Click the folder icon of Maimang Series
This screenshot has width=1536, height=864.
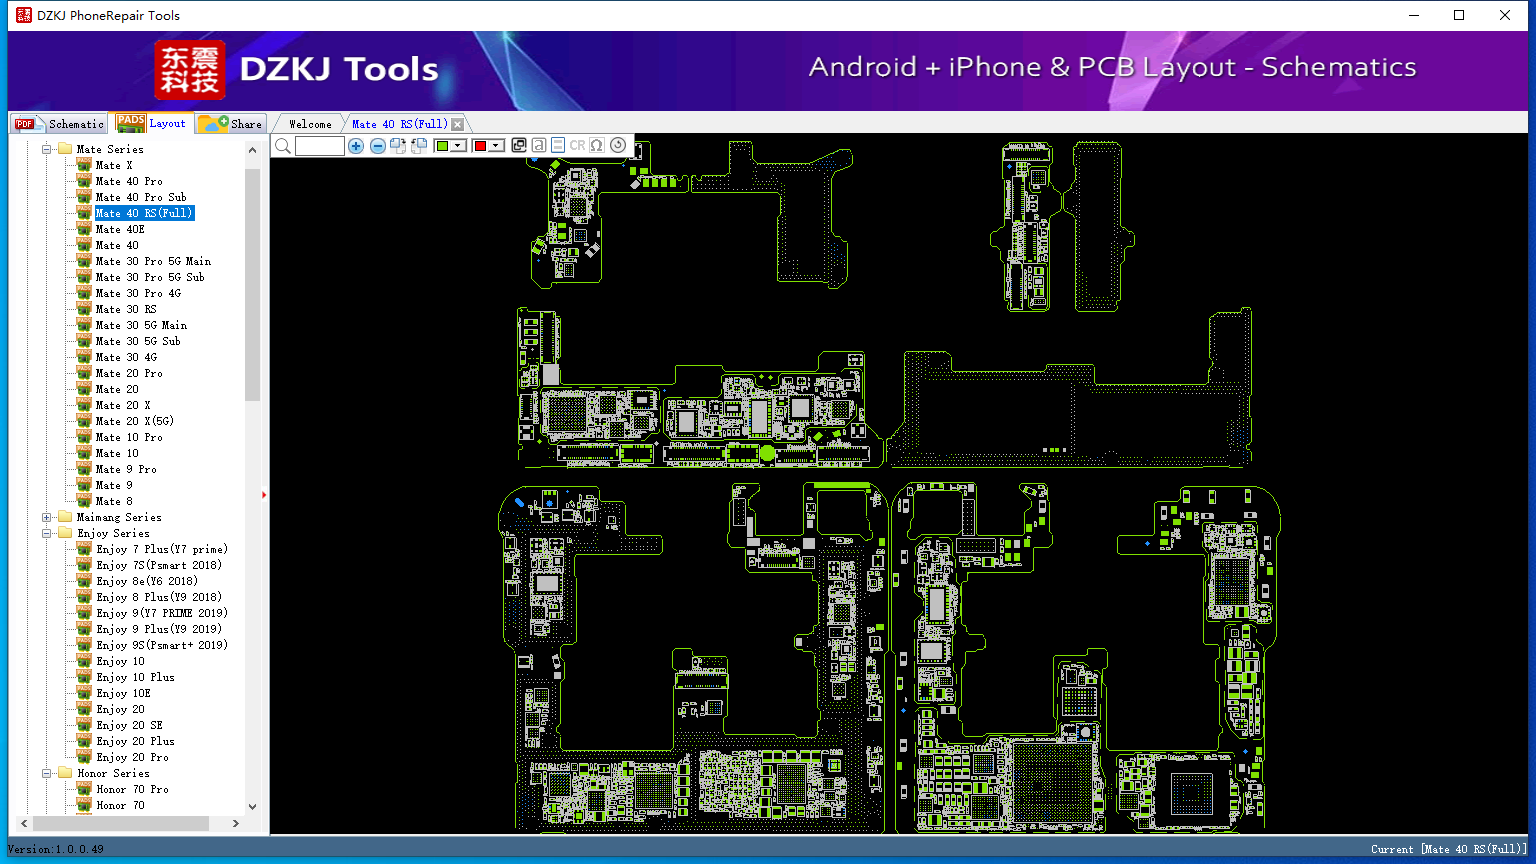(65, 517)
